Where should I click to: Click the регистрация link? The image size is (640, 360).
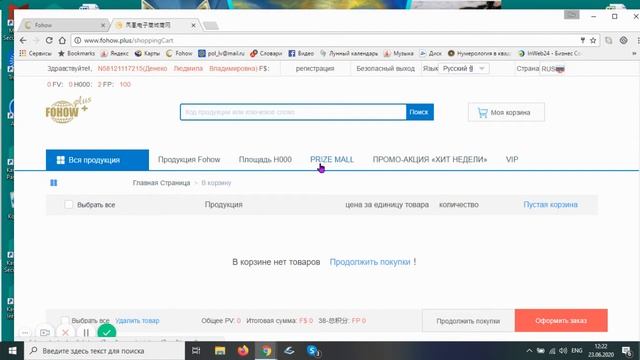coord(315,69)
